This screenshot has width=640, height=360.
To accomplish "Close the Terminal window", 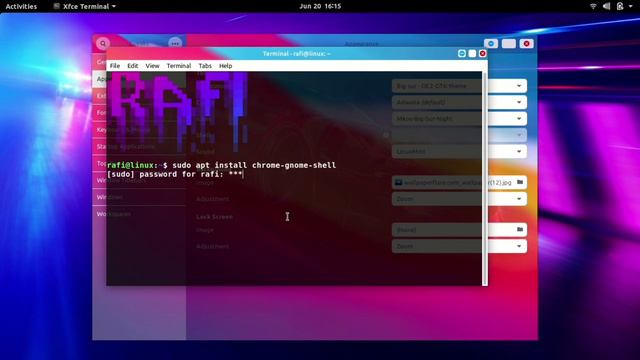I will coord(482,53).
